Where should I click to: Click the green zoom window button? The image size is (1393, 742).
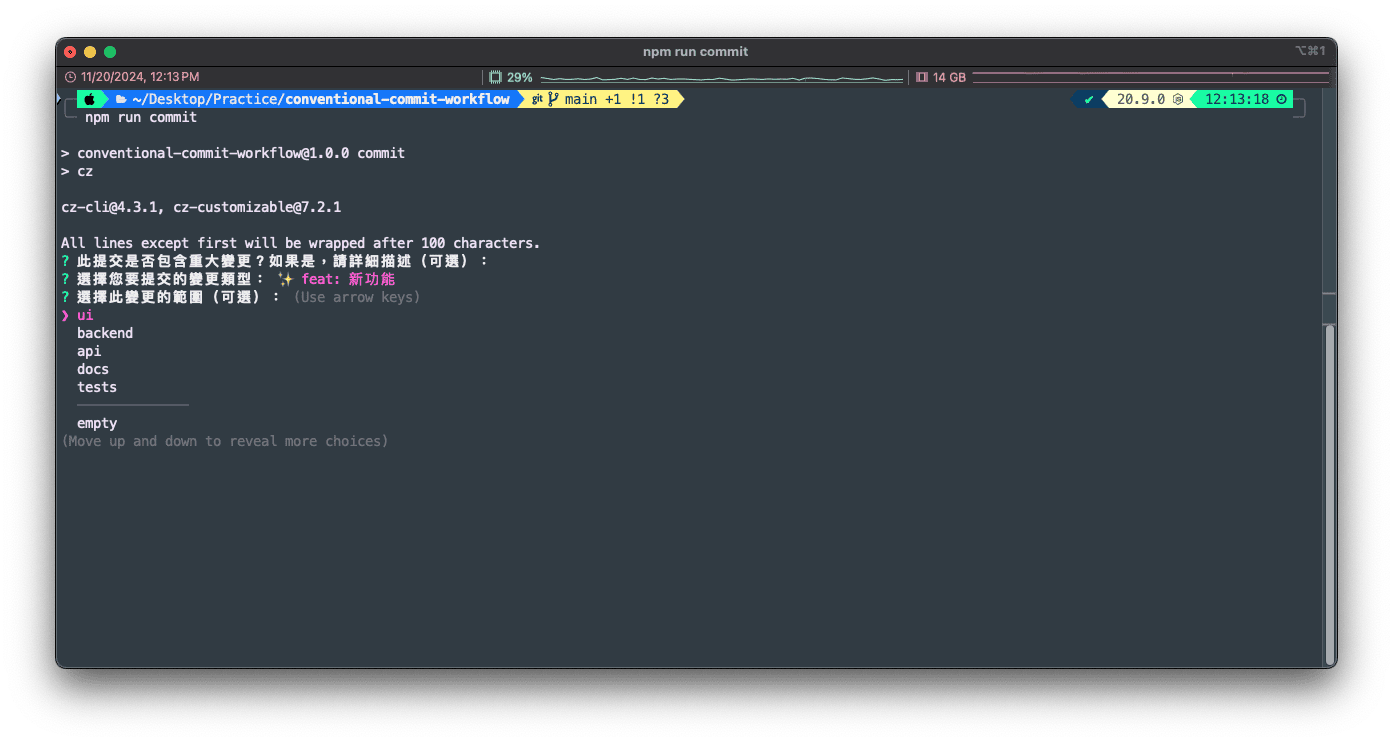pyautogui.click(x=110, y=52)
